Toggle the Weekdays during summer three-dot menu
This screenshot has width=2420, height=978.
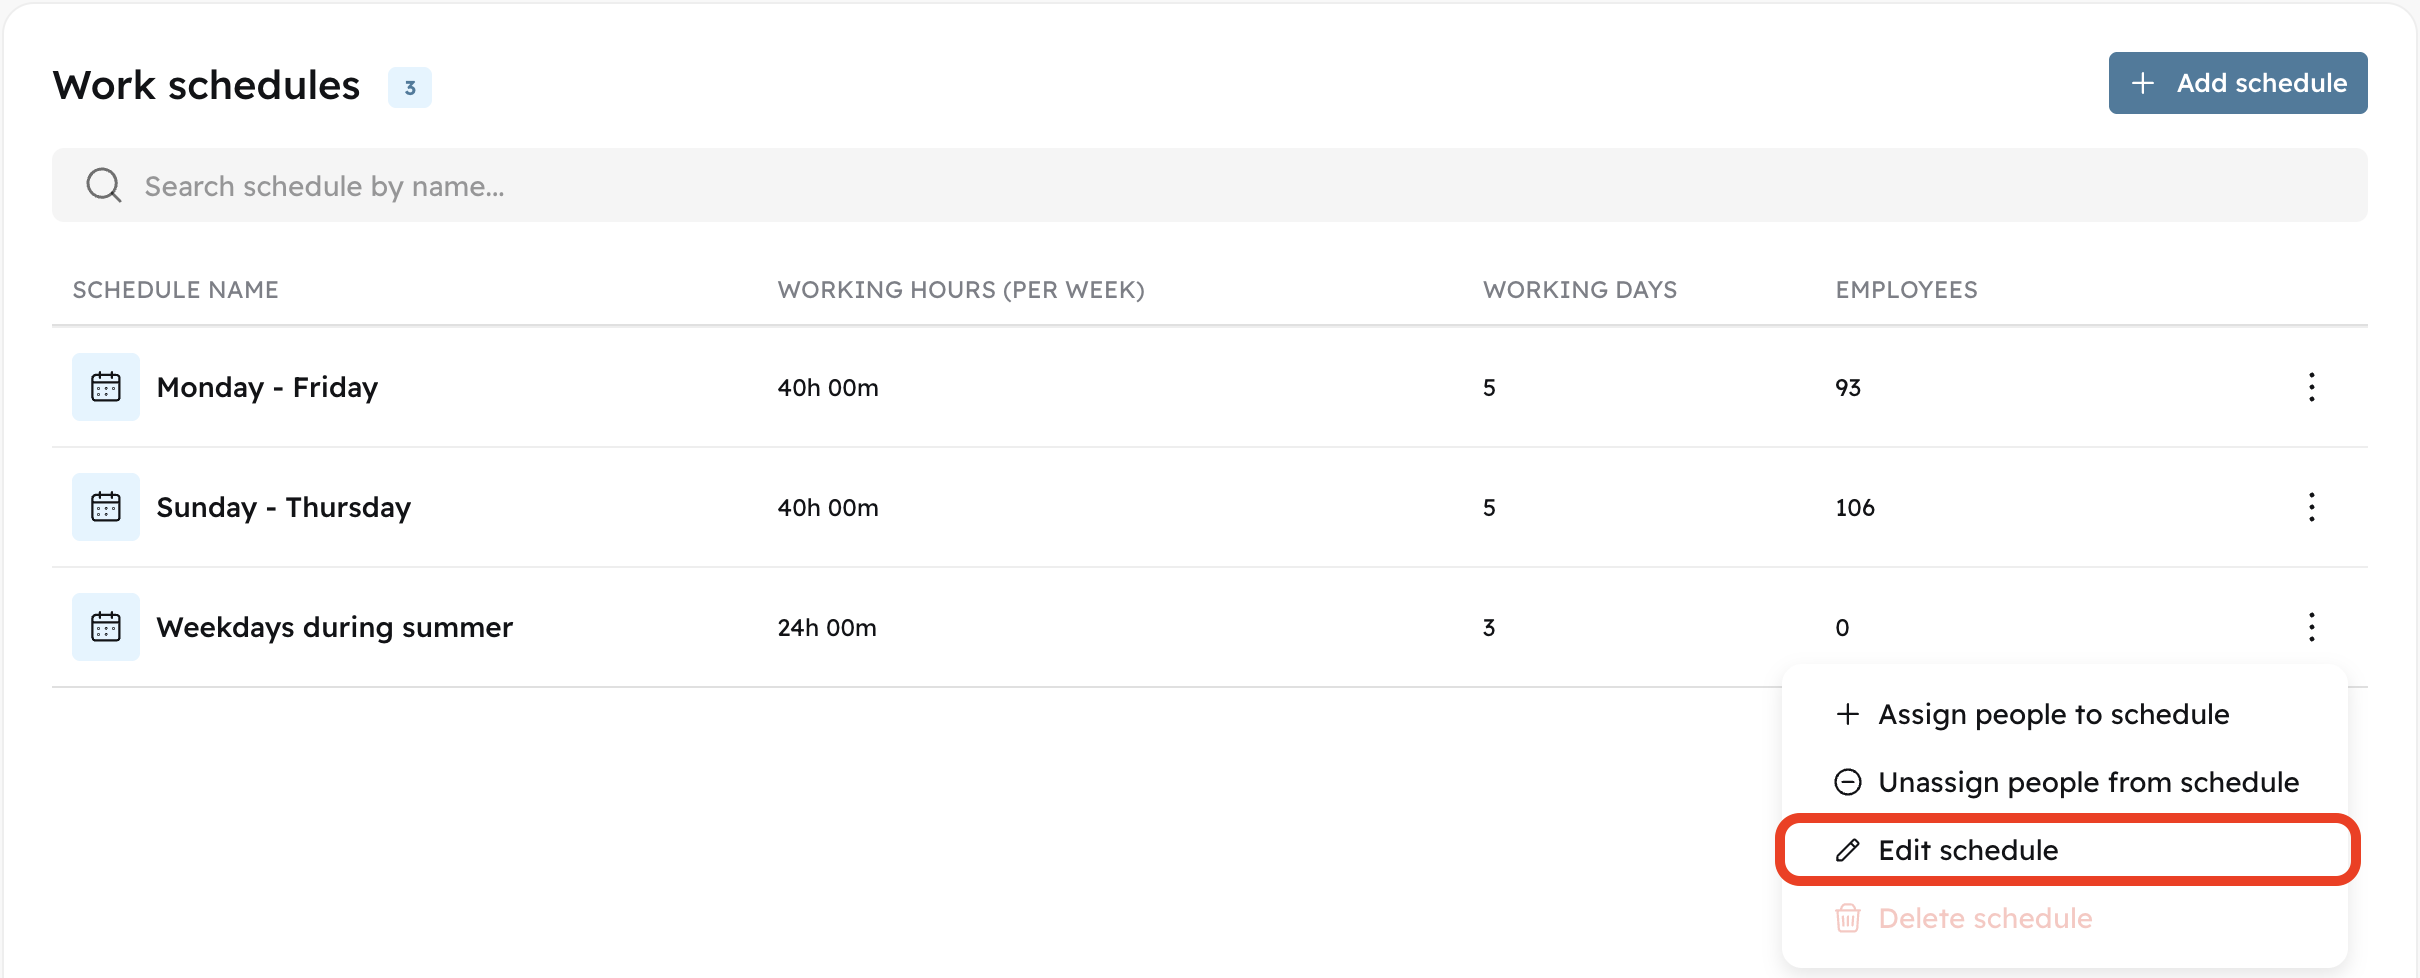(x=2311, y=627)
